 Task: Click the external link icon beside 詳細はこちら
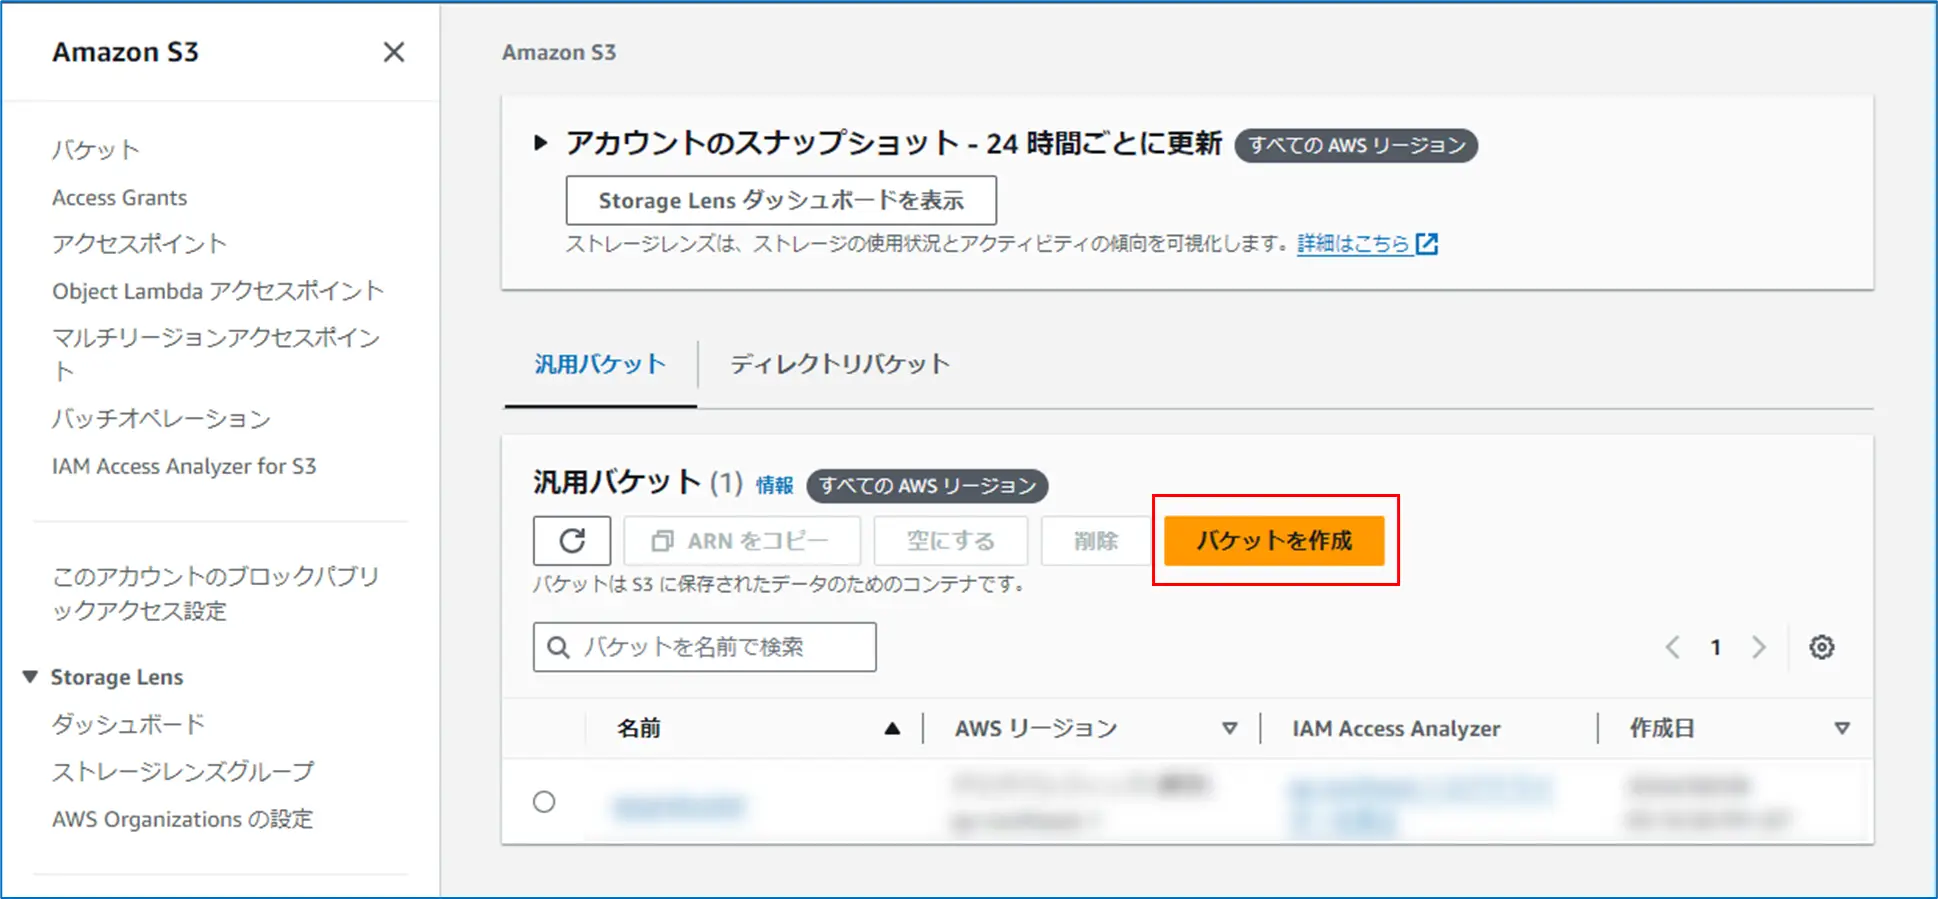pos(1427,243)
